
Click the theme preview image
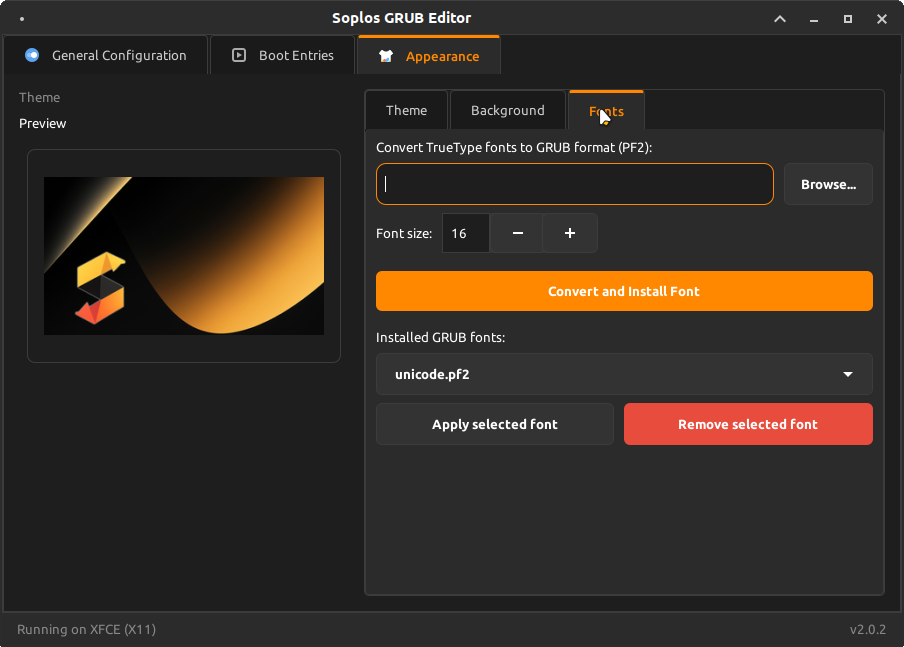(184, 256)
